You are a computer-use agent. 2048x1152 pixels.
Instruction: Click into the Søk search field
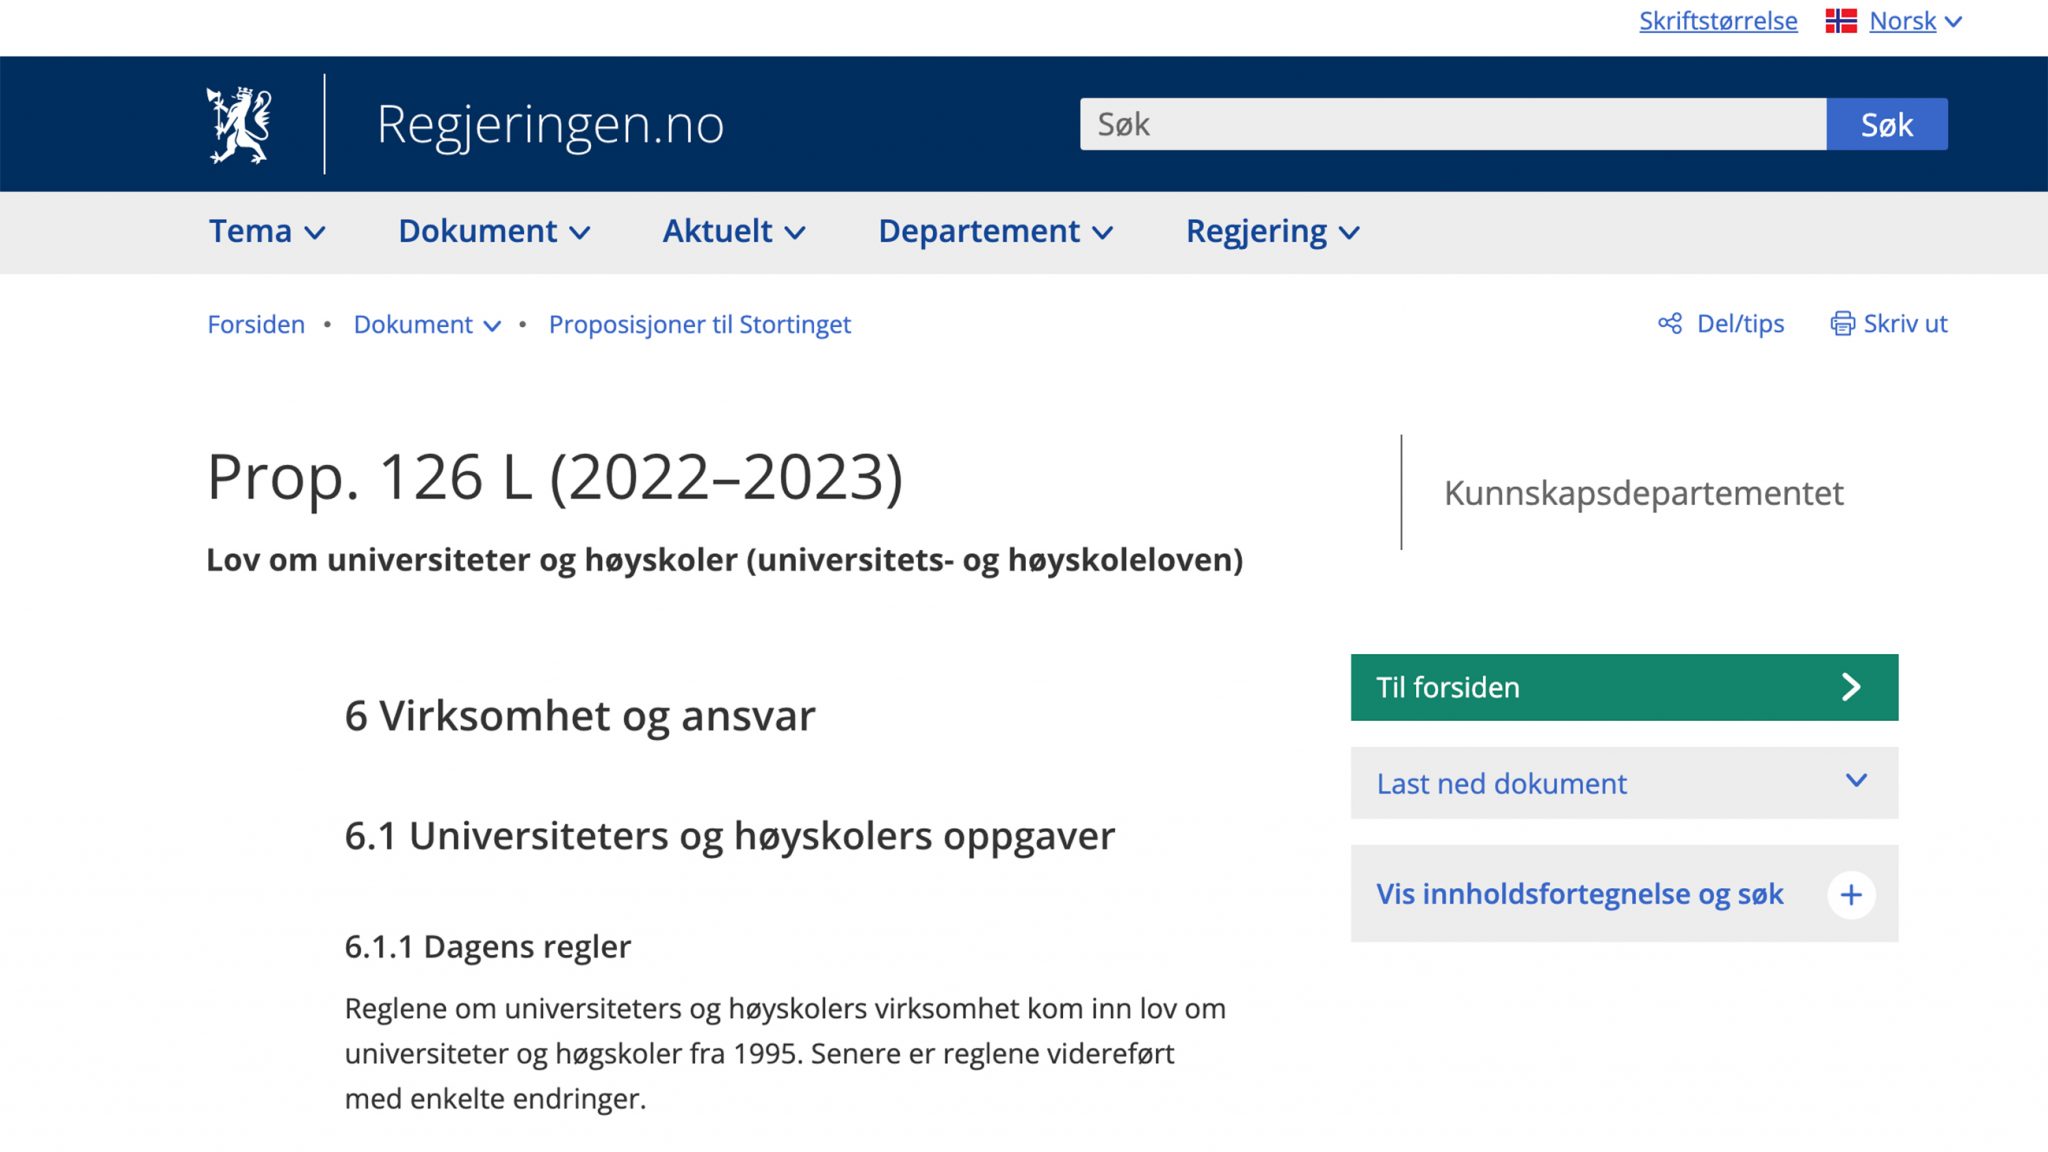pos(1452,125)
